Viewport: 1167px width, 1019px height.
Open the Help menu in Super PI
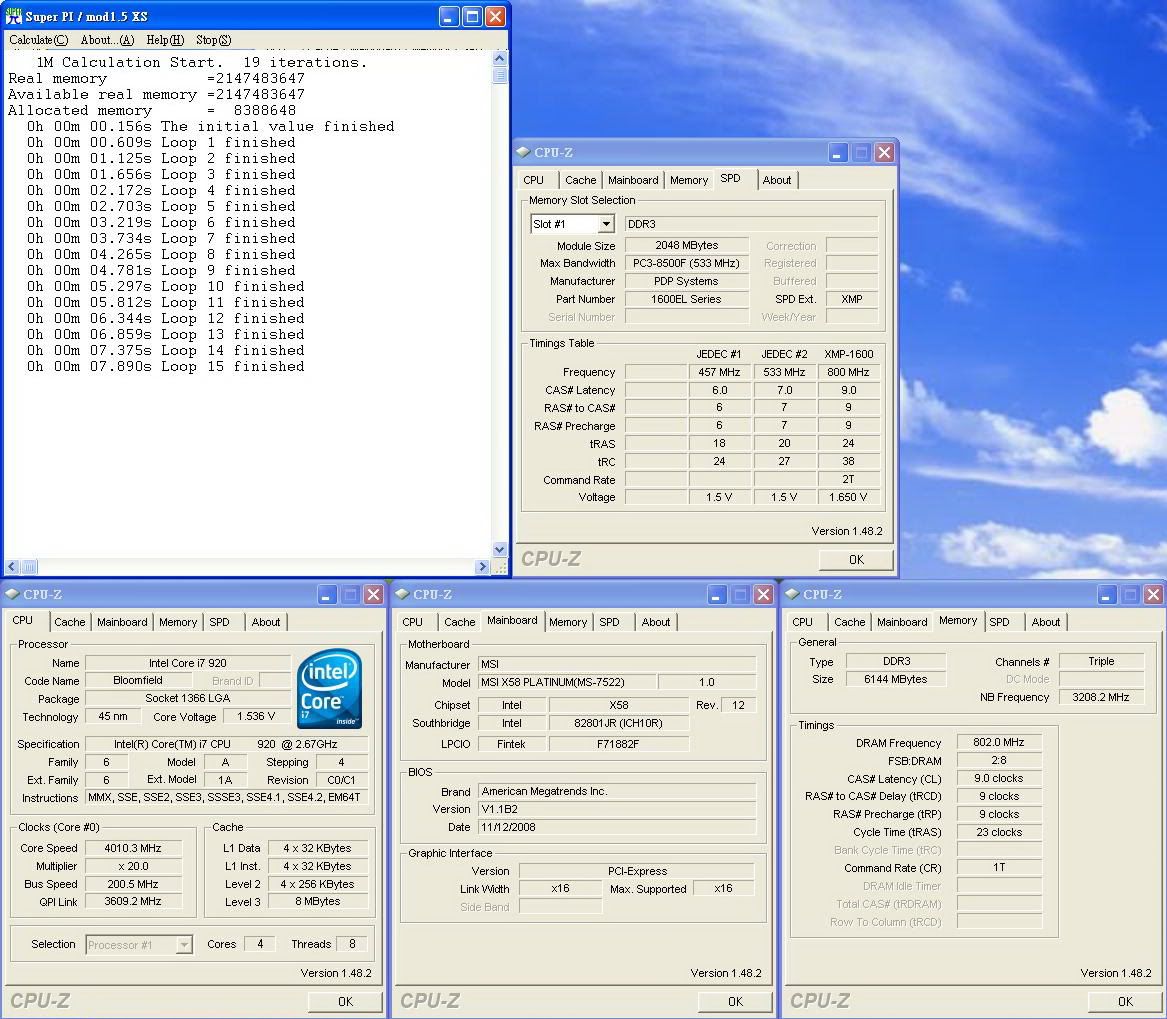pos(165,40)
